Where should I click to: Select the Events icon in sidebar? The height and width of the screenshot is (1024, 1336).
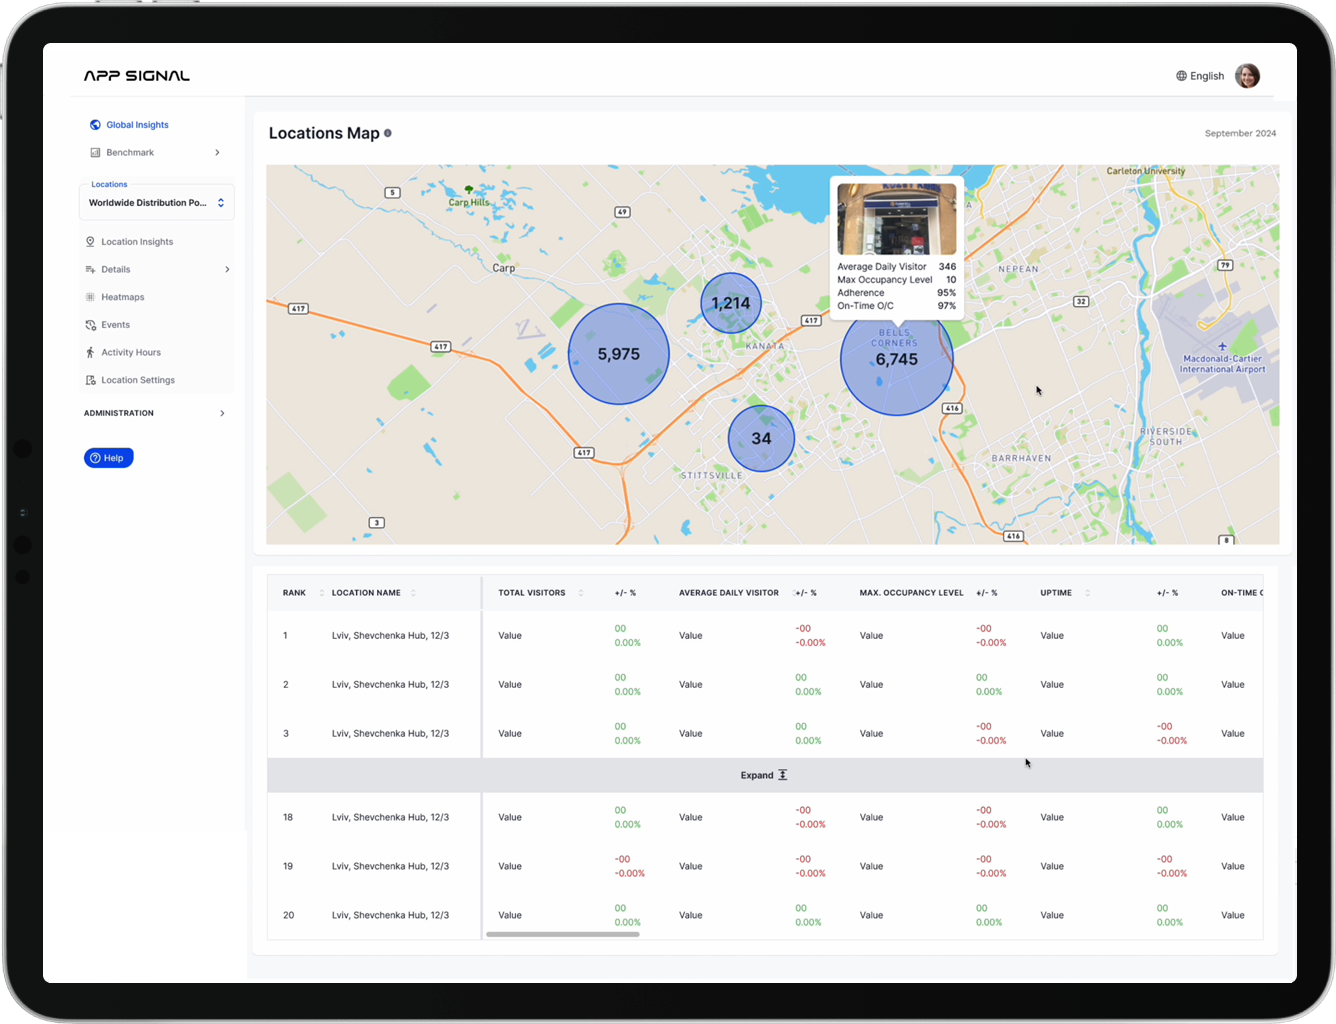coord(89,324)
